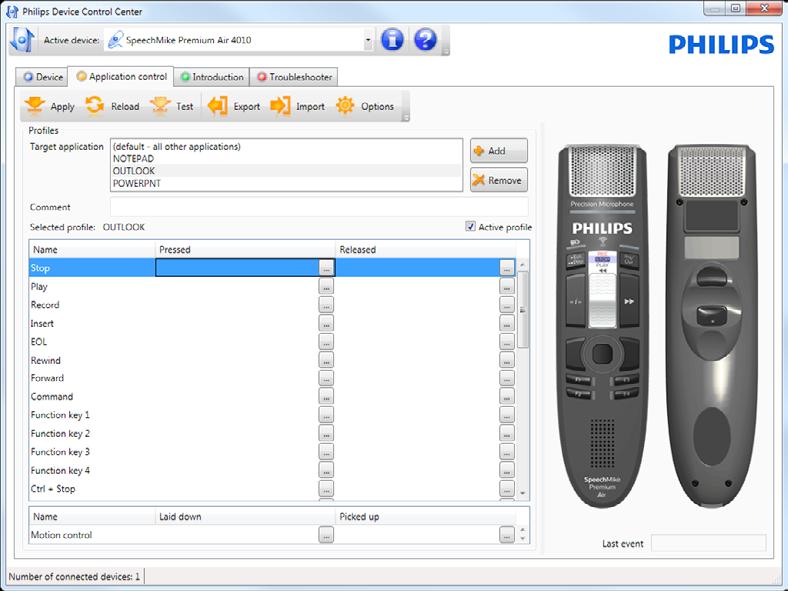Open Pressed ellipsis button for Rewind
The width and height of the screenshot is (788, 591).
[x=326, y=360]
